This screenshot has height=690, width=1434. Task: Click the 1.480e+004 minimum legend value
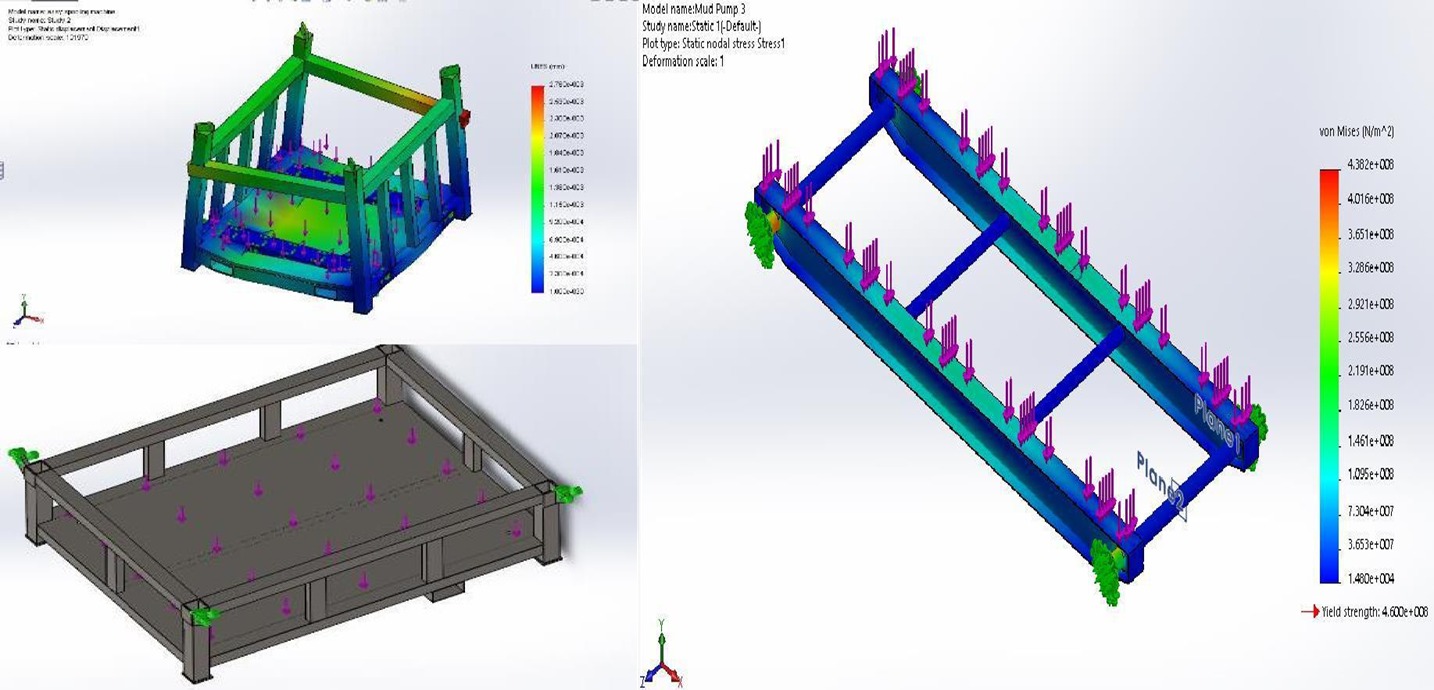coord(1372,579)
